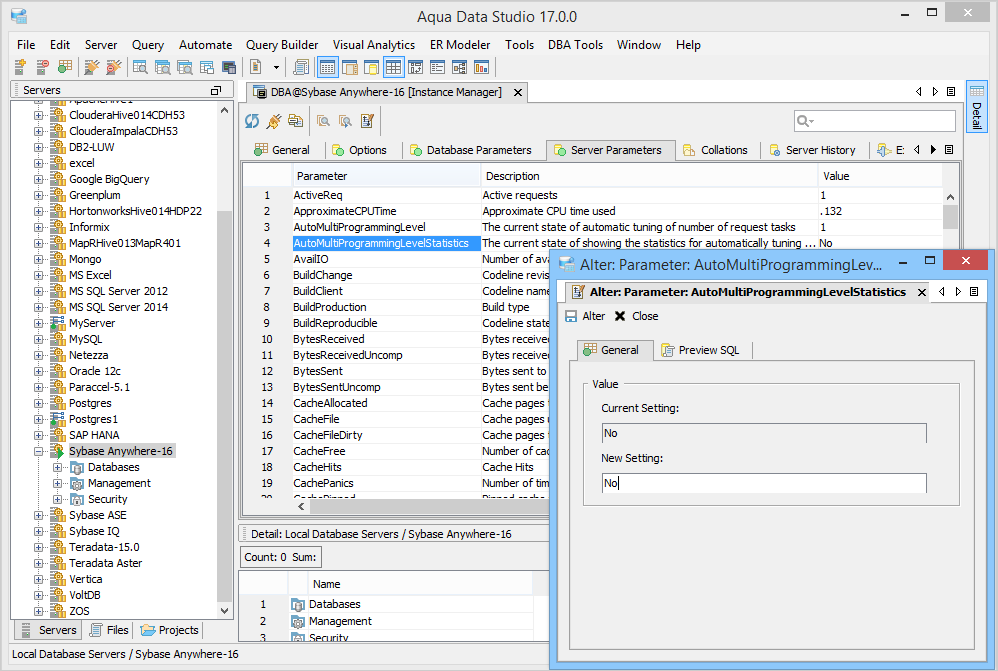Click the first magnifier find icon in Instance Manager

coord(324,121)
